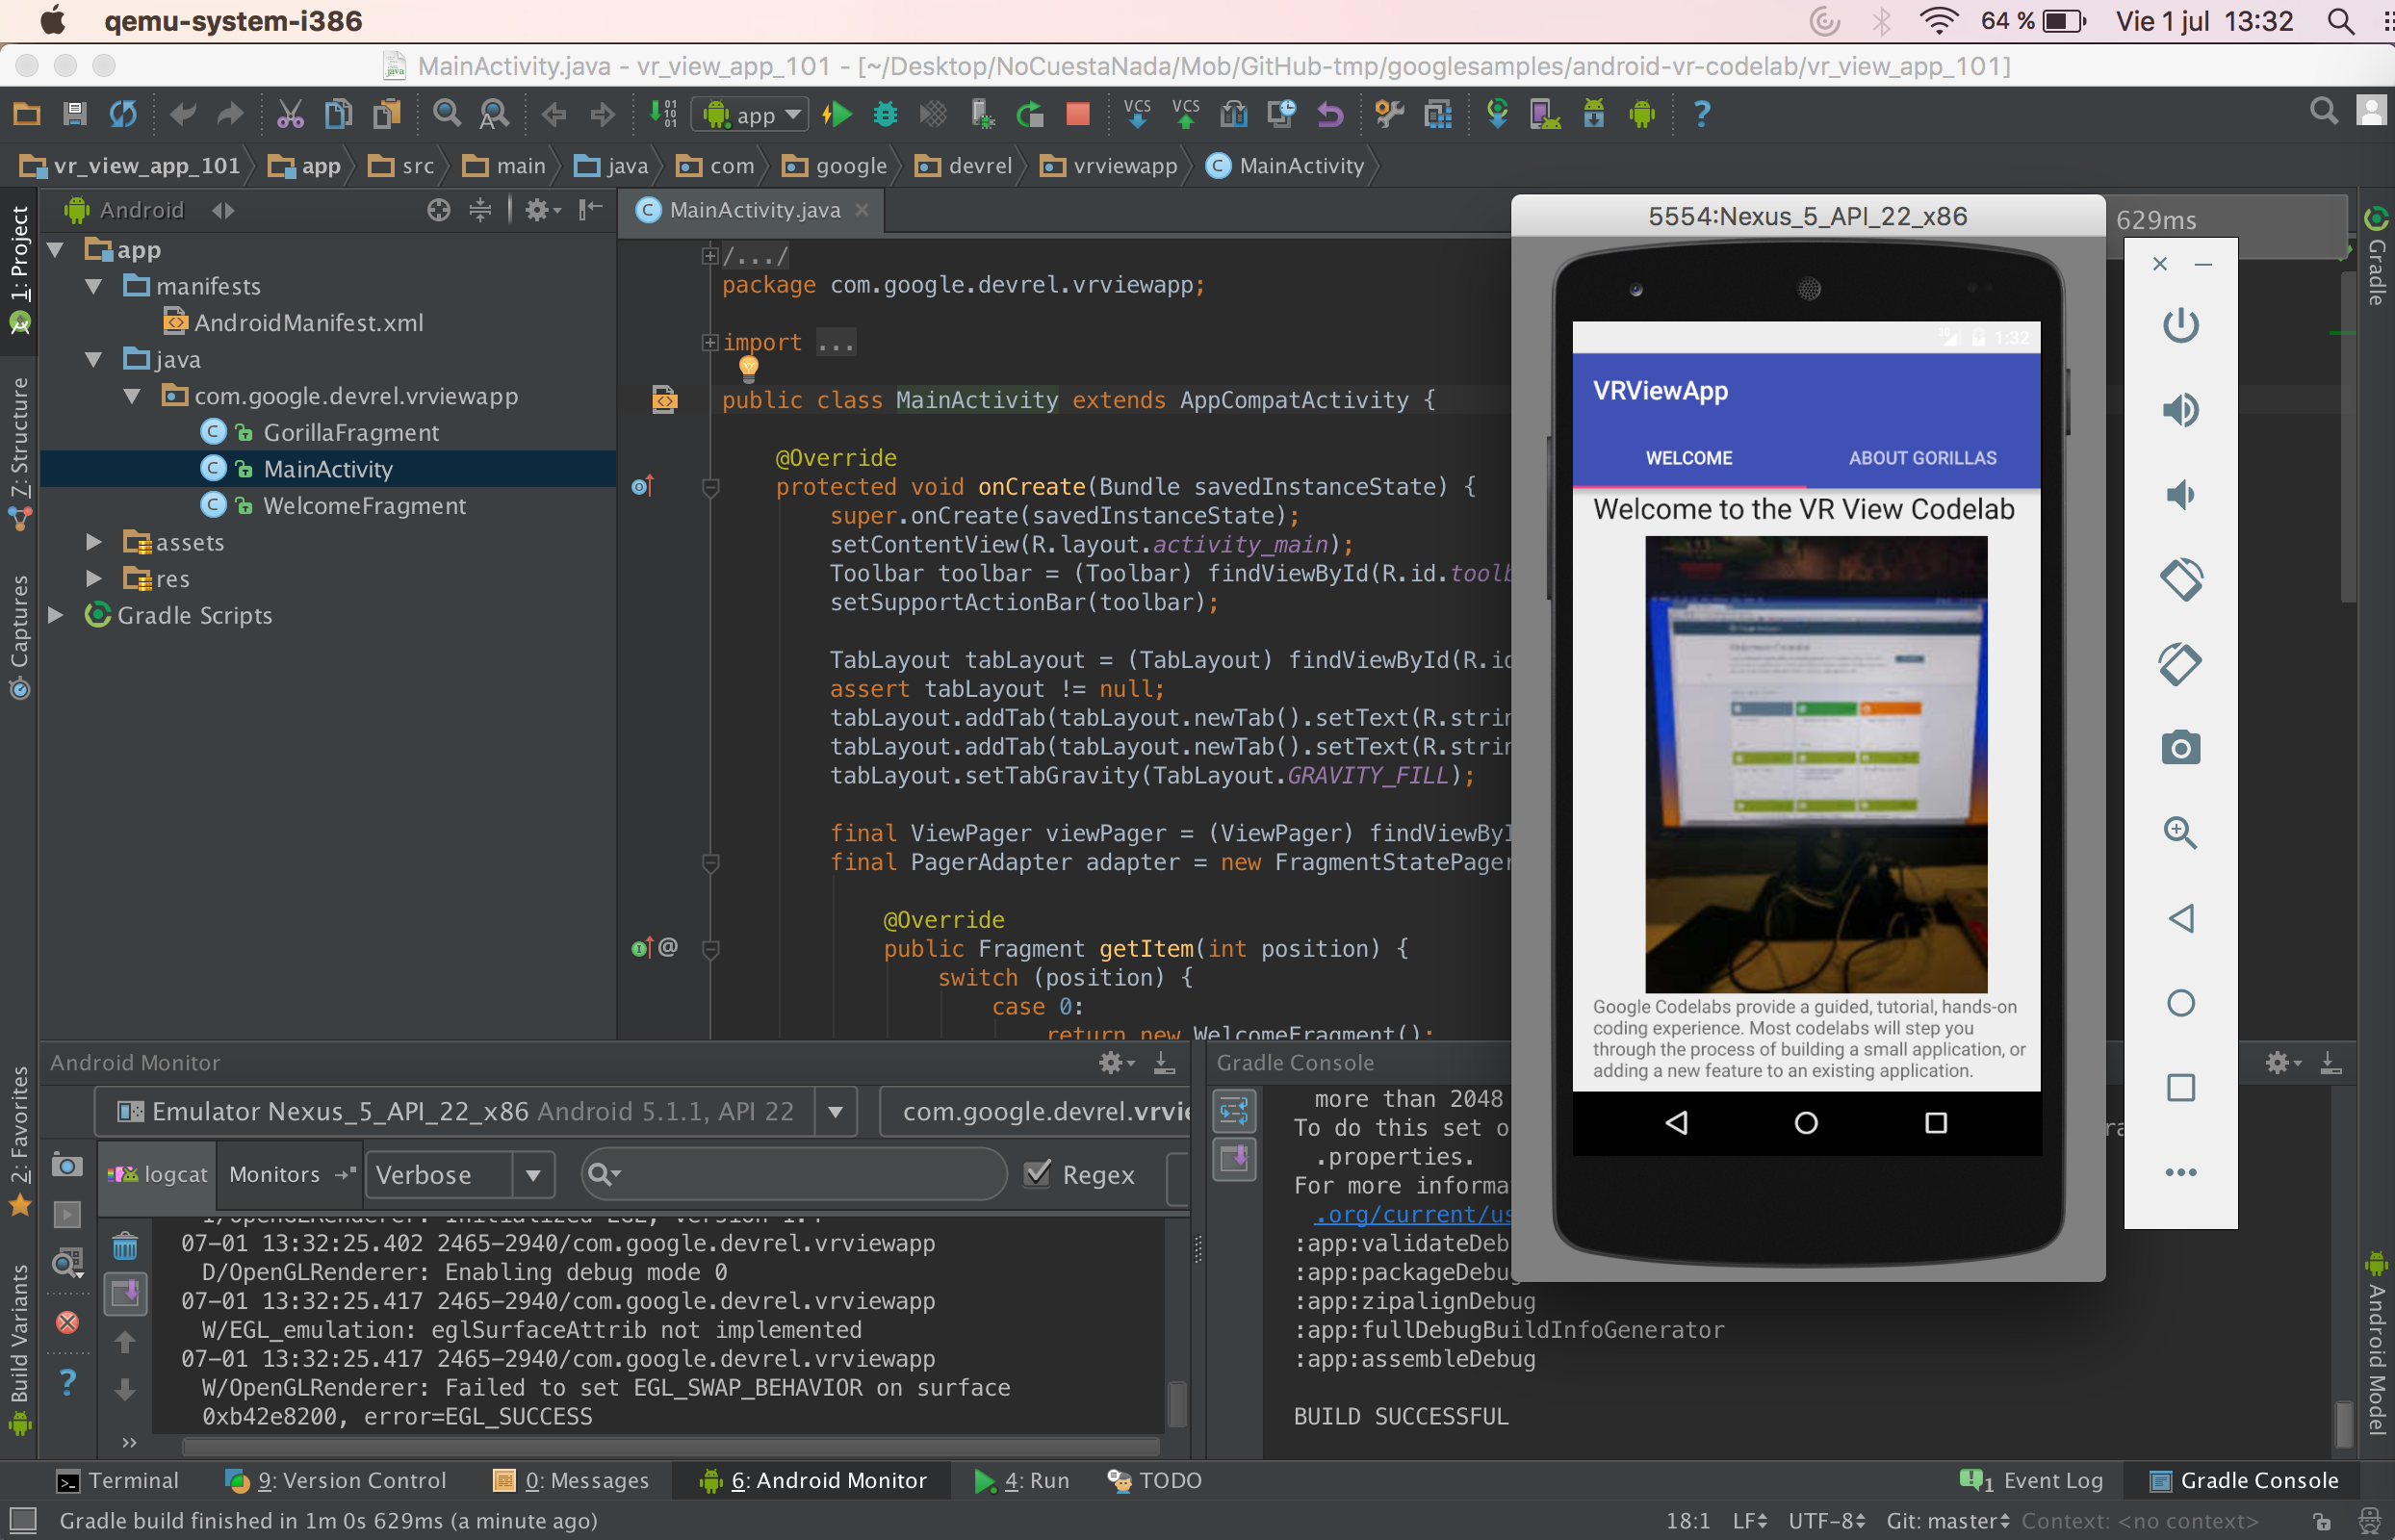Click the emulator camera screenshot icon
This screenshot has height=1540, width=2395.
click(x=2181, y=747)
